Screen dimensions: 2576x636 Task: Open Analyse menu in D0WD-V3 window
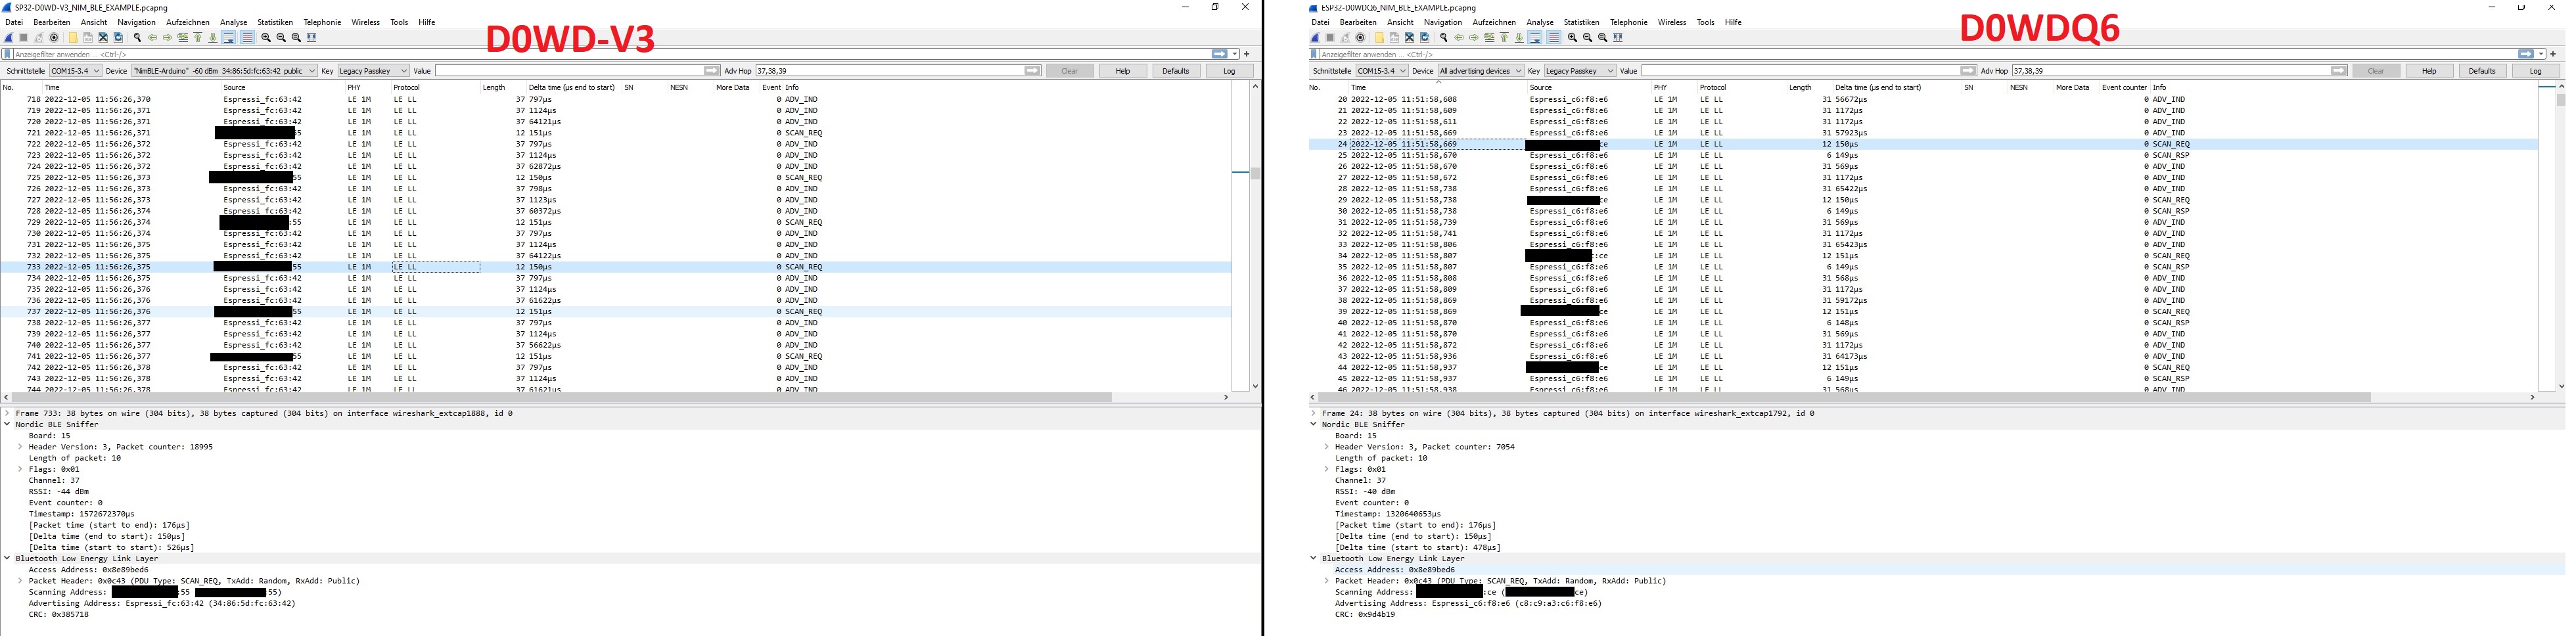[x=233, y=22]
